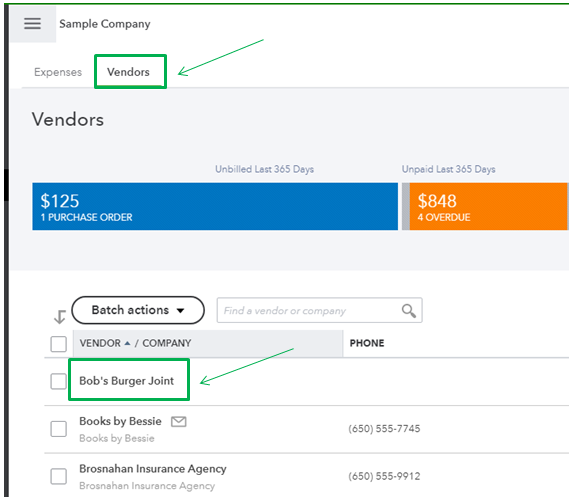Screen dimensions: 569x498
Task: Click the email envelope icon for Books by Bessie
Action: [x=179, y=421]
